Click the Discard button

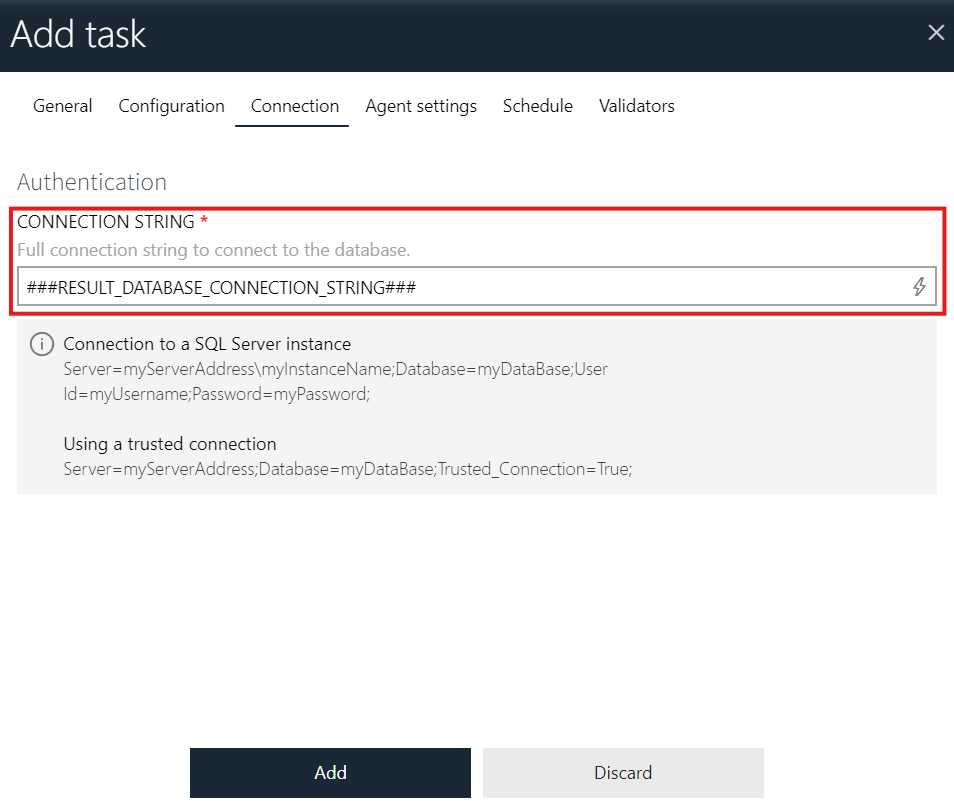tap(623, 772)
